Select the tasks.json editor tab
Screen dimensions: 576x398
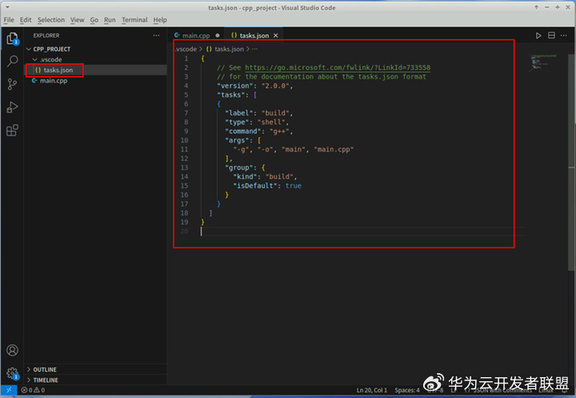[x=253, y=36]
